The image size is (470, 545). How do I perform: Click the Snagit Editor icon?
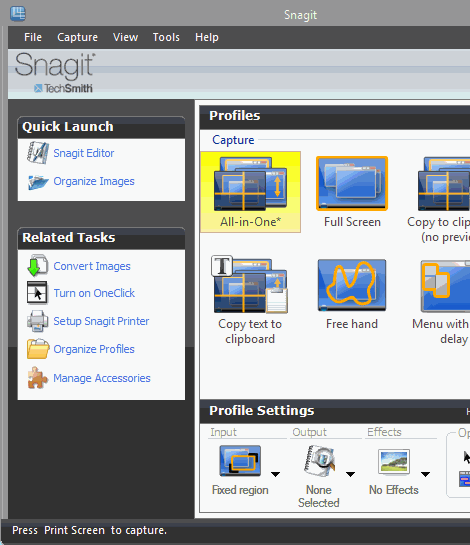(38, 153)
